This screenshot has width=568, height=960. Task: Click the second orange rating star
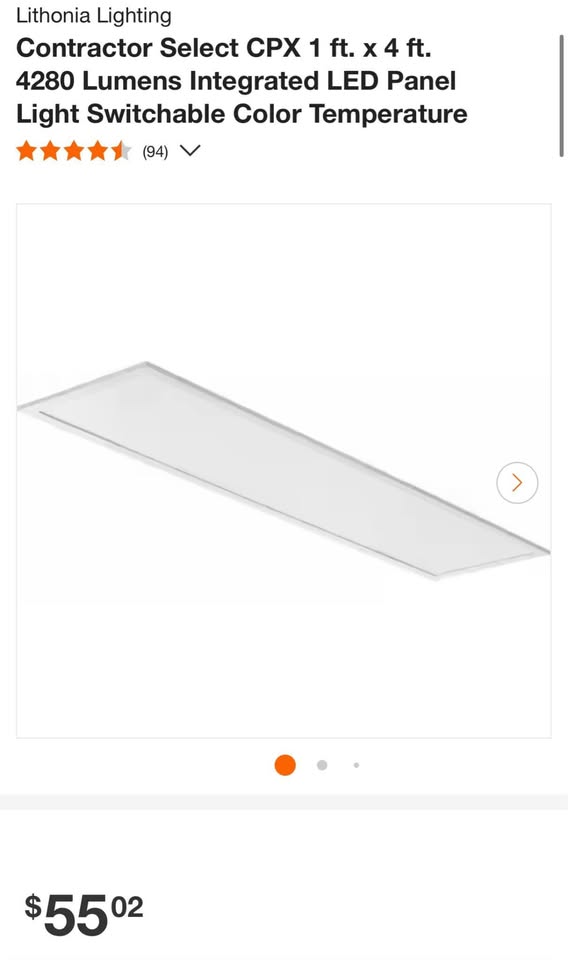[50, 151]
